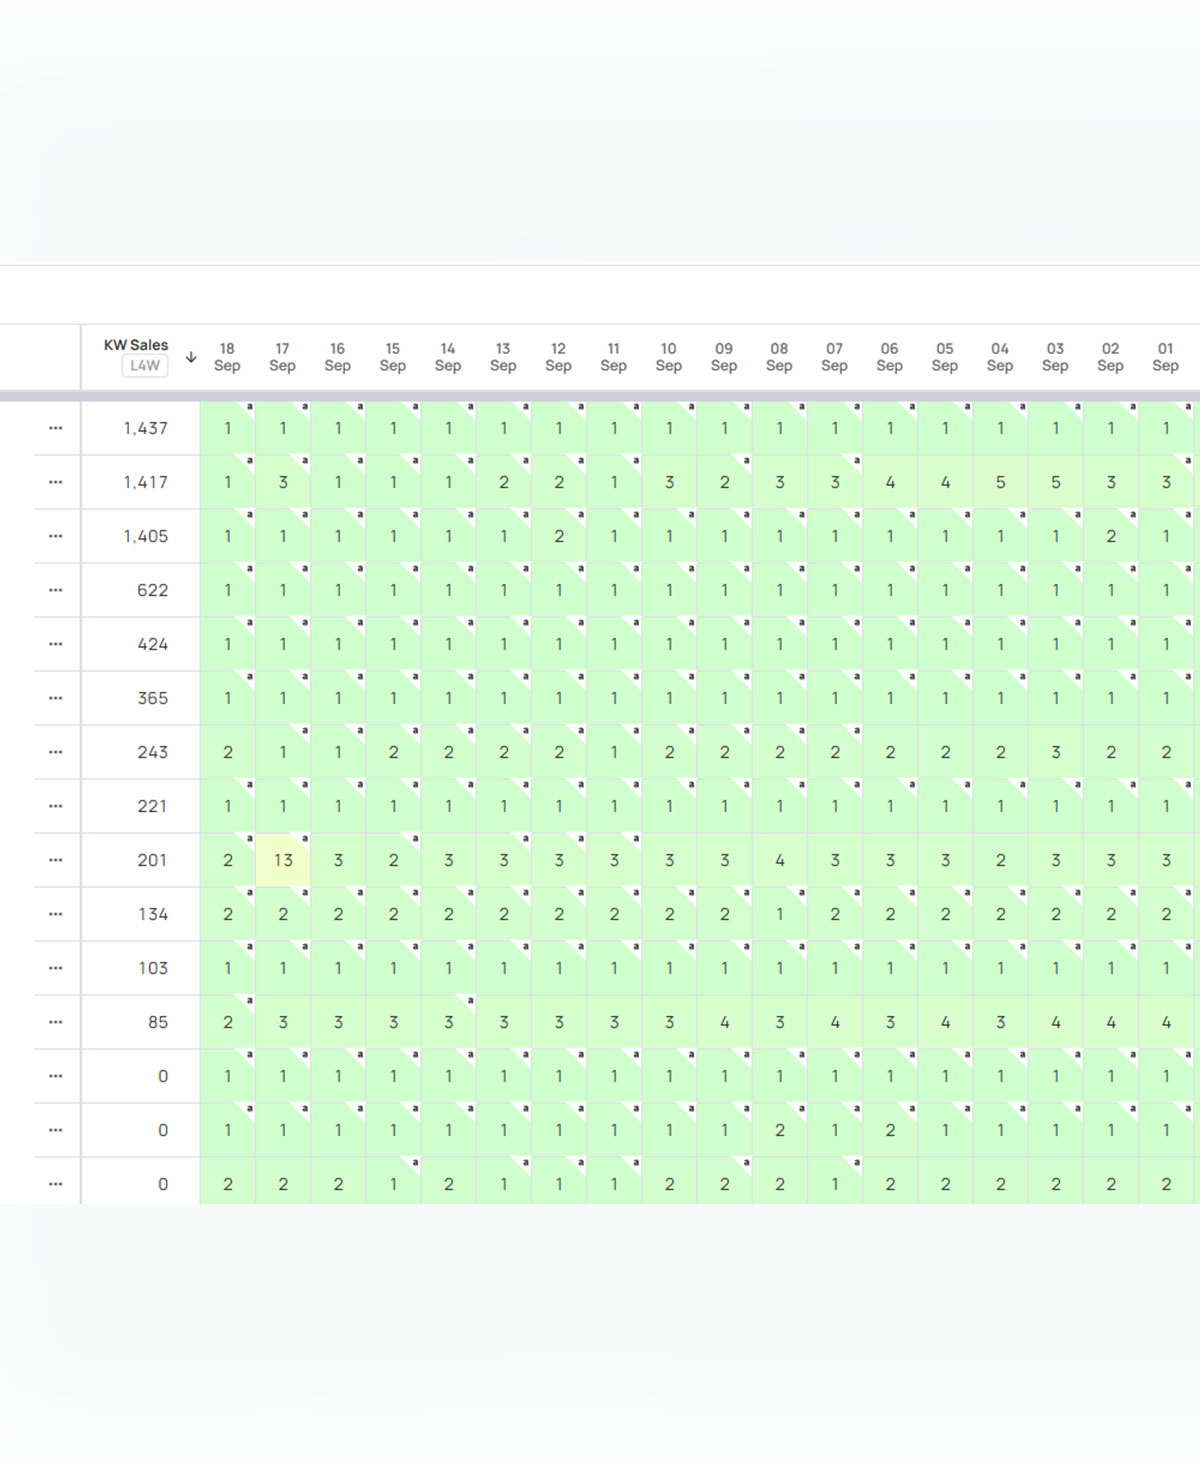Click the 03 Sep column header
The image size is (1200, 1465).
1055,357
